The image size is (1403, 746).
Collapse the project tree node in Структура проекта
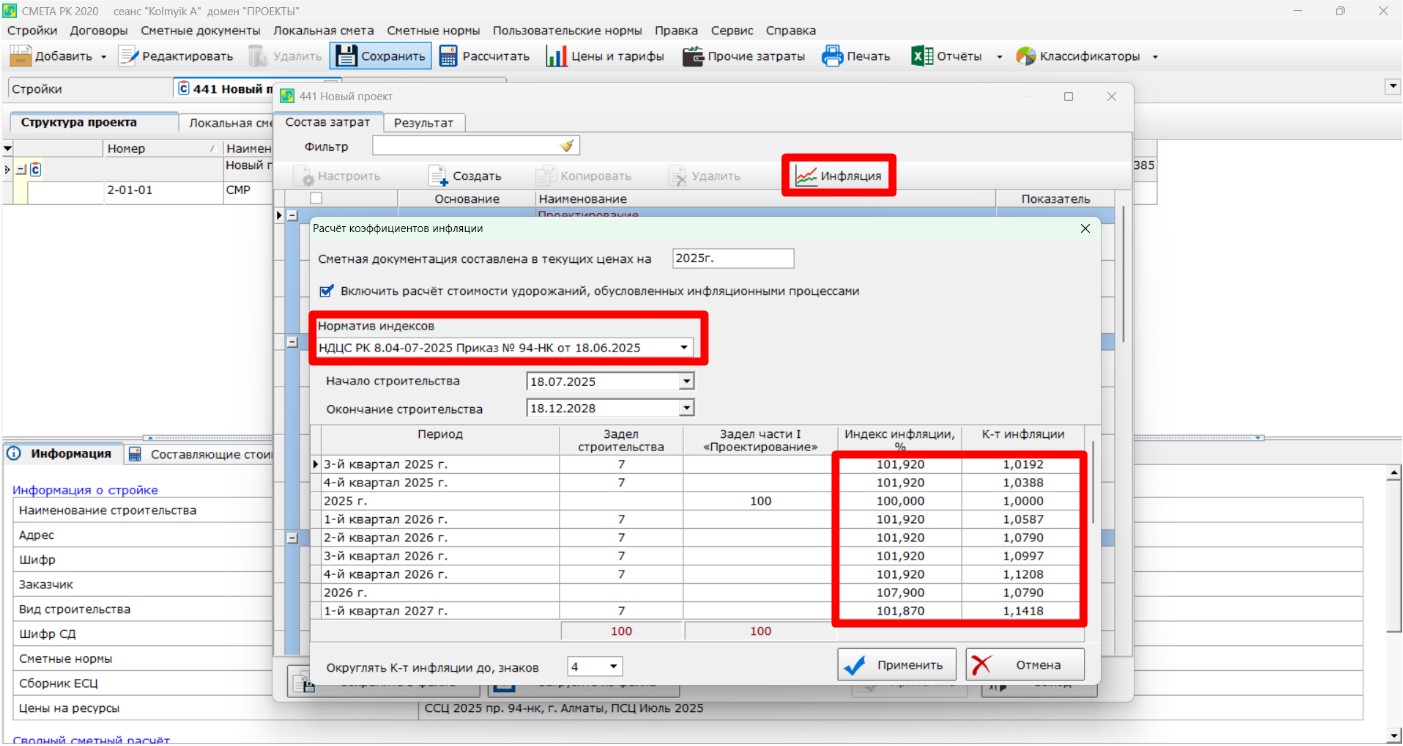pyautogui.click(x=22, y=169)
